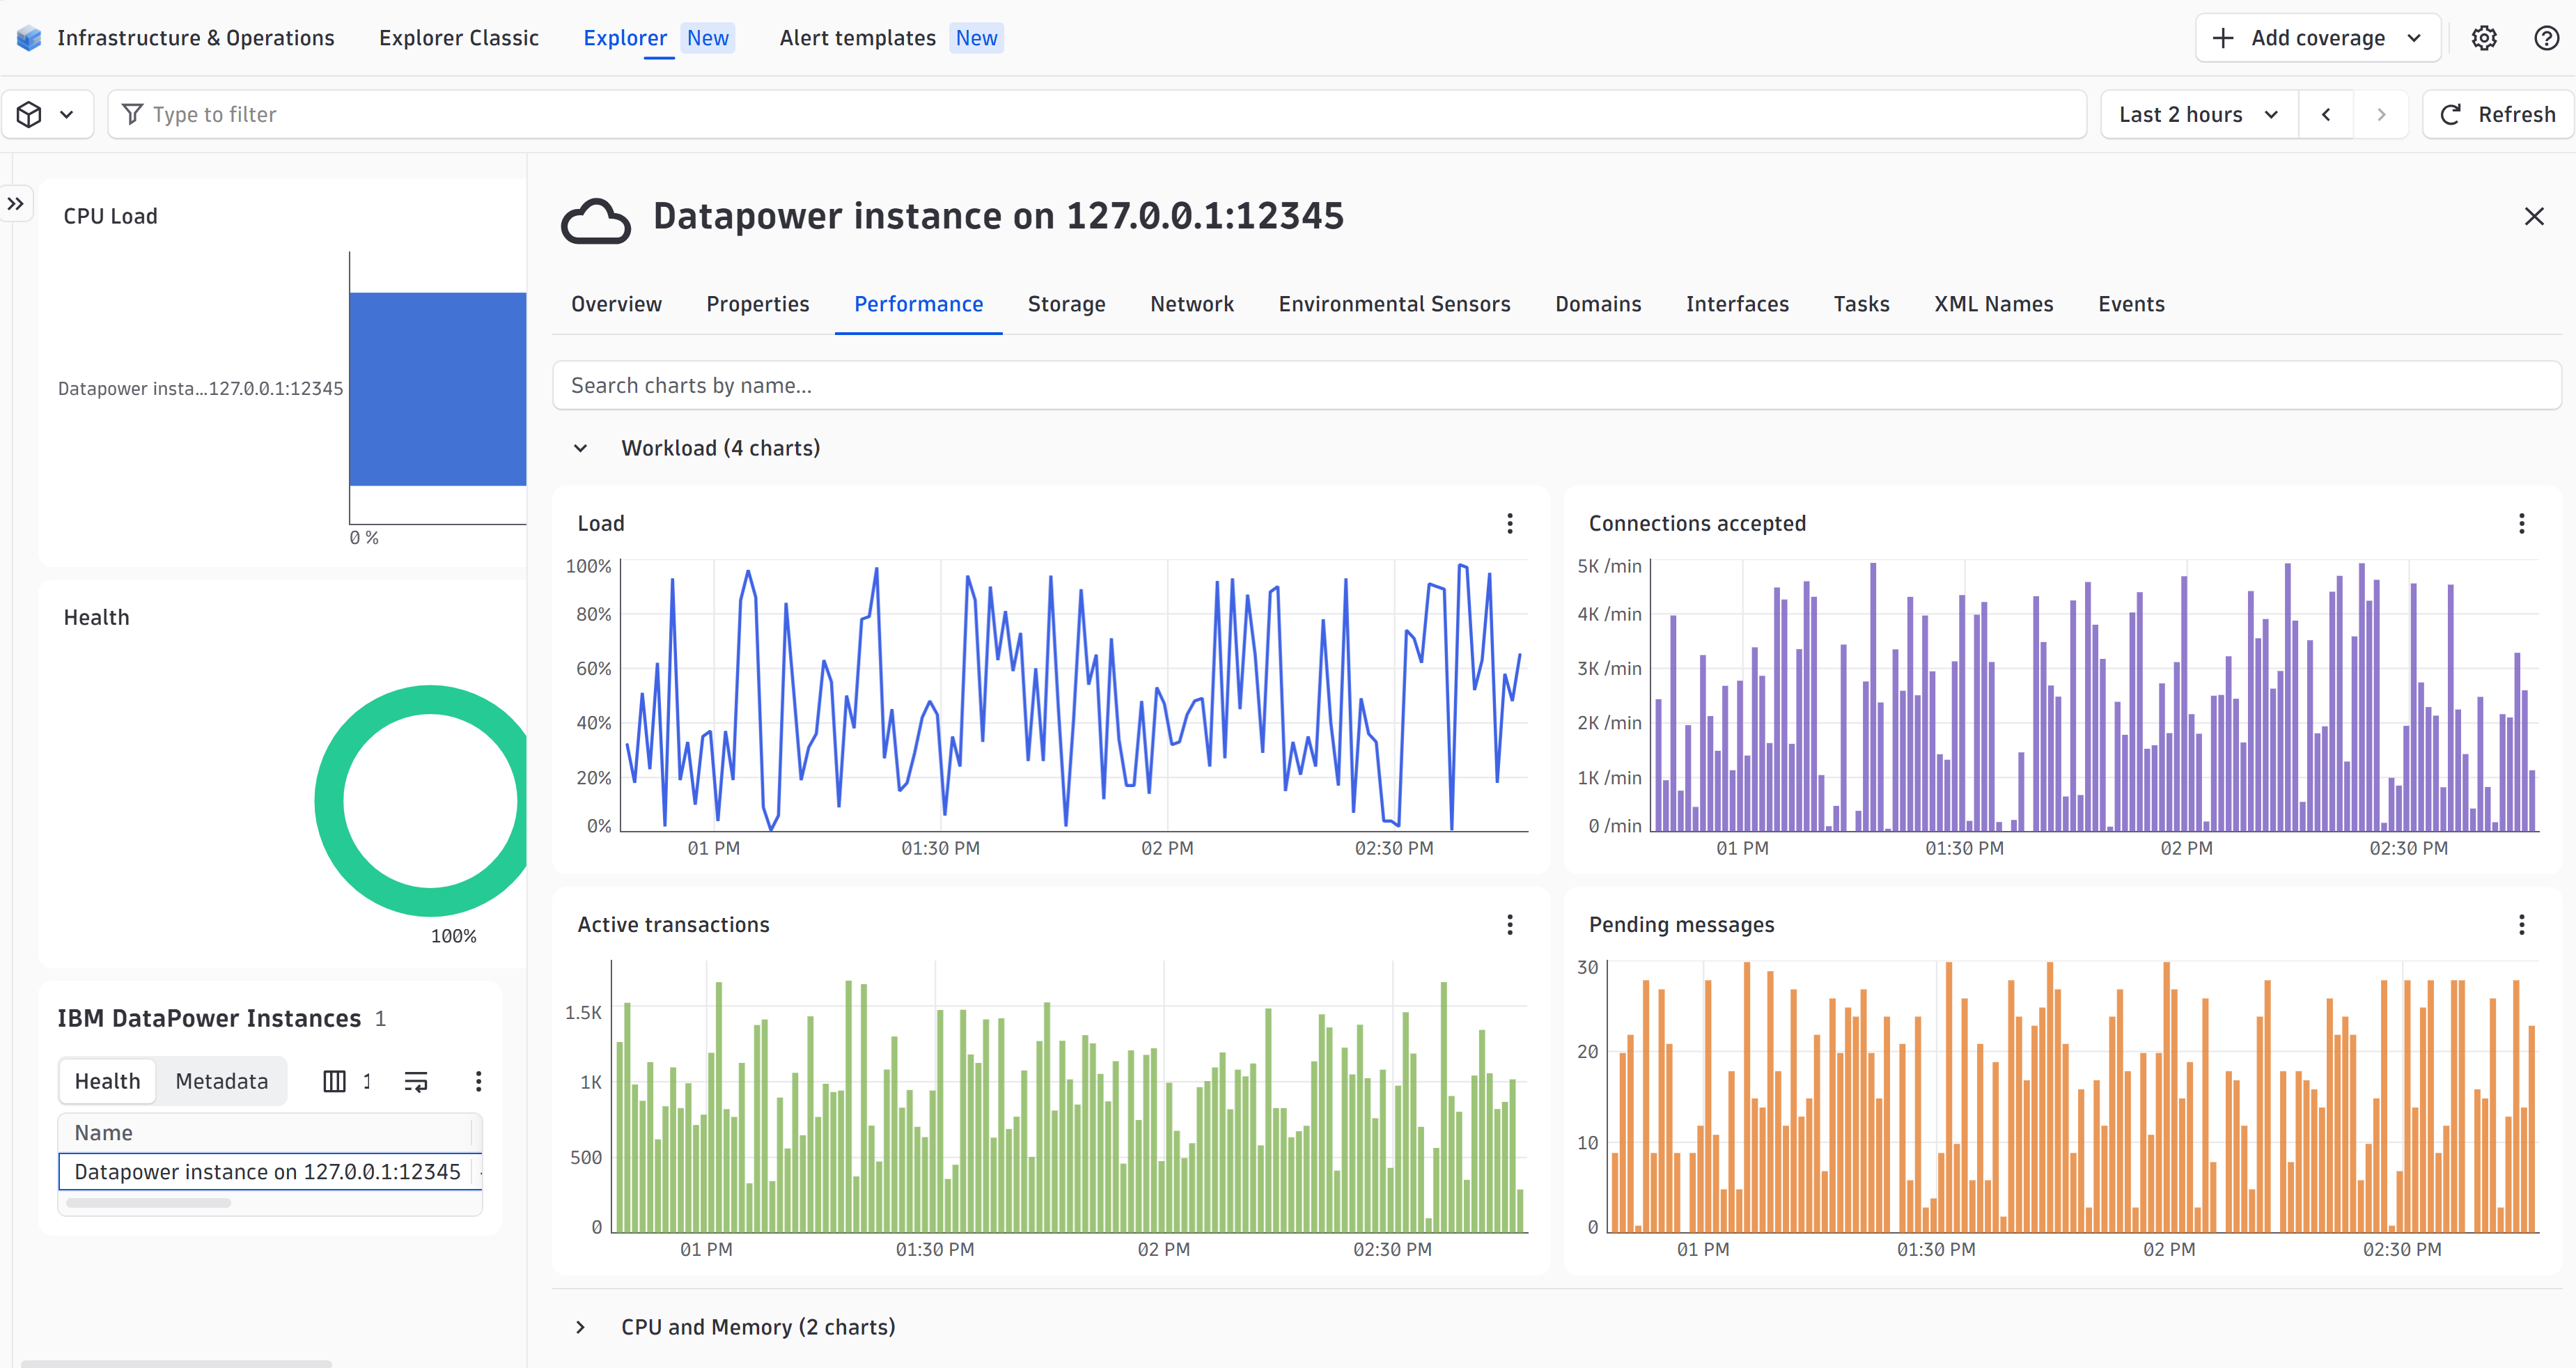Toggle line wrap icon in instances table
Image resolution: width=2576 pixels, height=1368 pixels.
(415, 1081)
